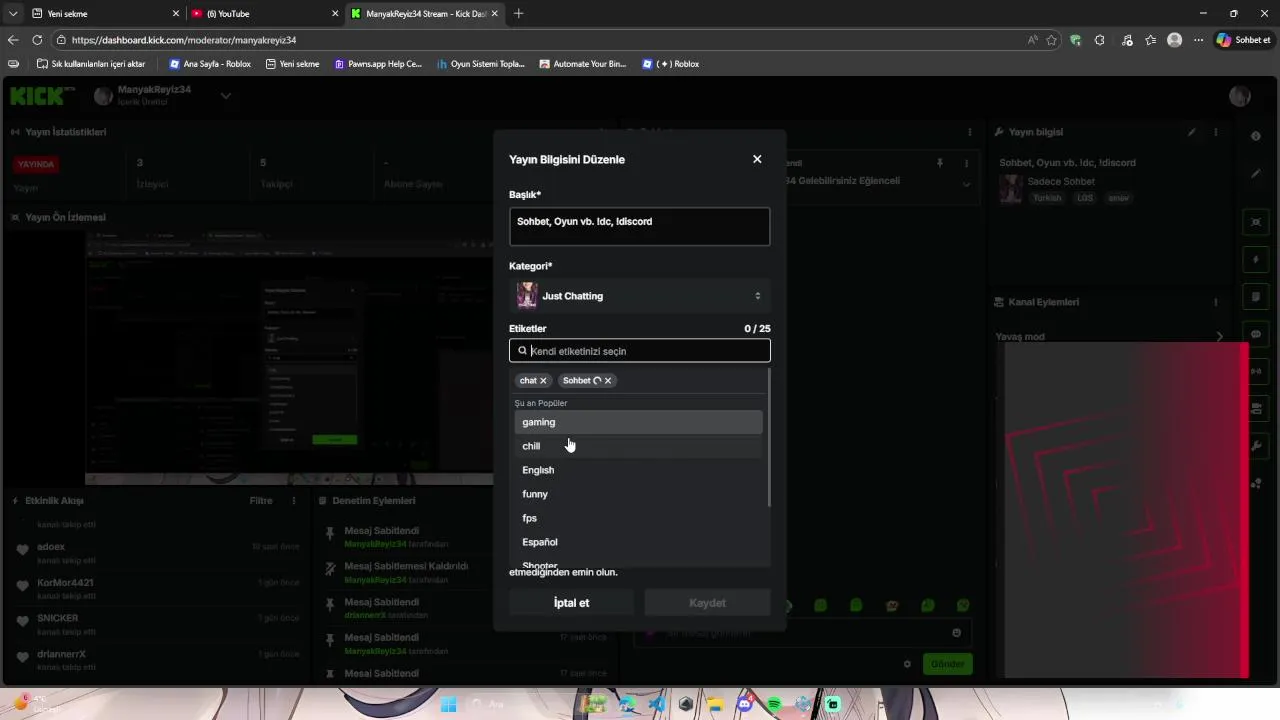The height and width of the screenshot is (720, 1280).
Task: Expand the ManyakReyiz34 channel dropdown chevron
Action: pos(226,96)
